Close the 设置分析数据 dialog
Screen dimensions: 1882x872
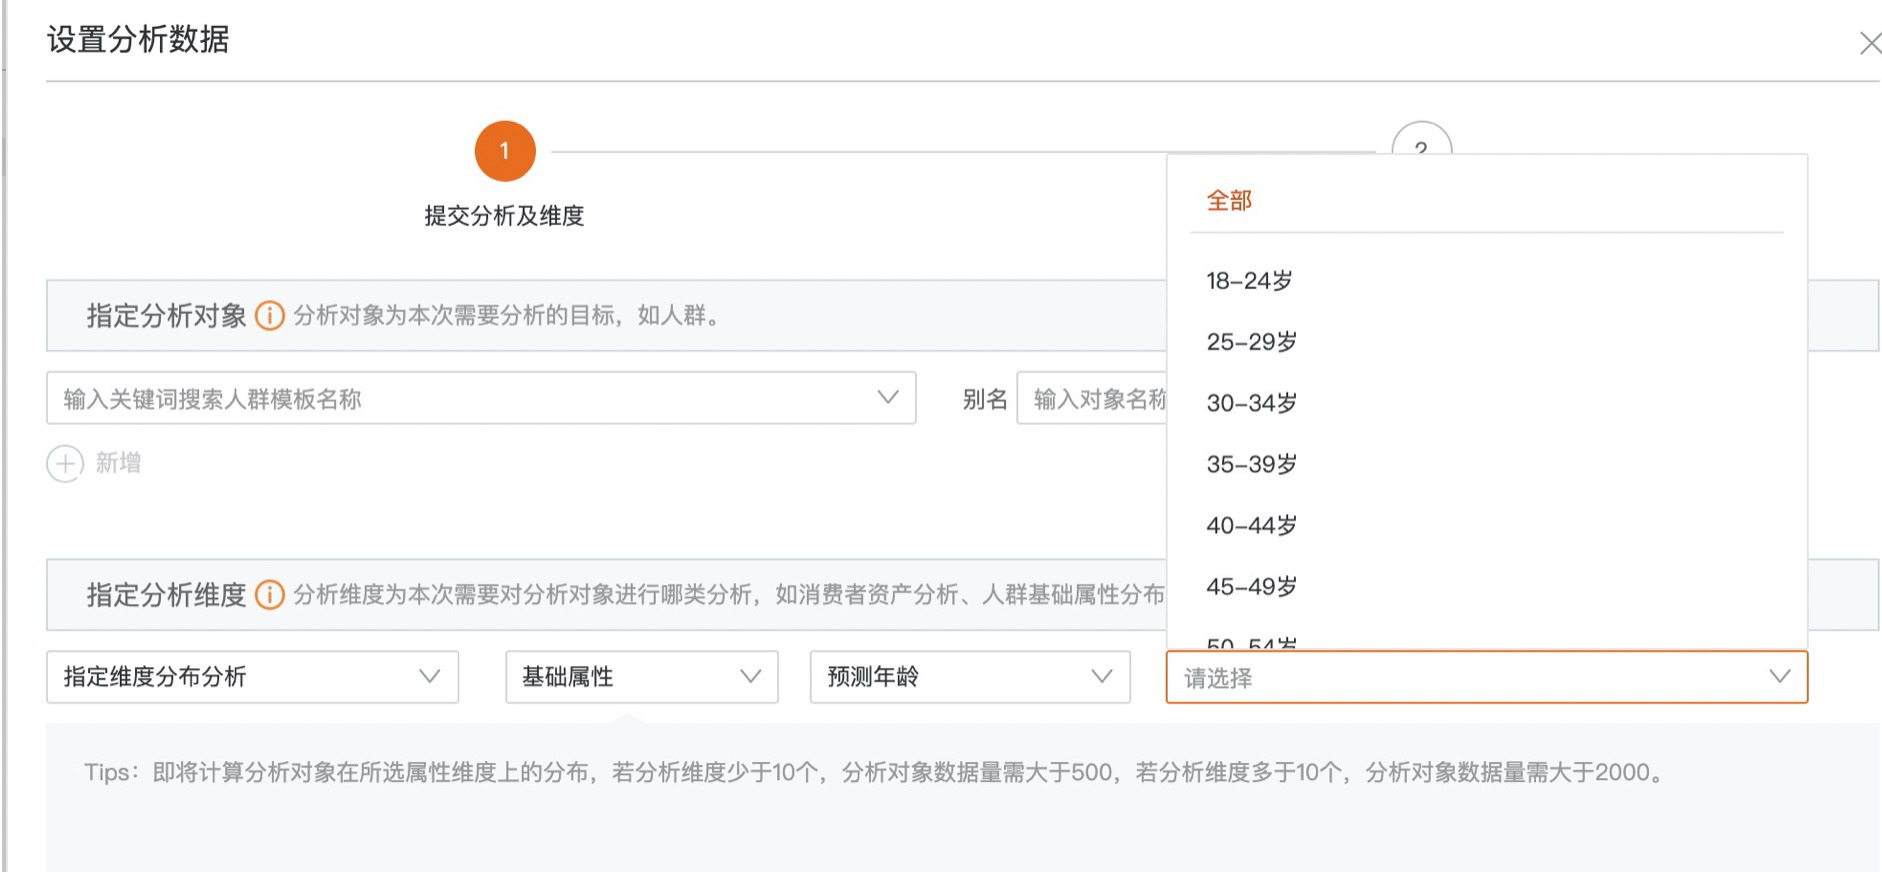click(x=1869, y=43)
